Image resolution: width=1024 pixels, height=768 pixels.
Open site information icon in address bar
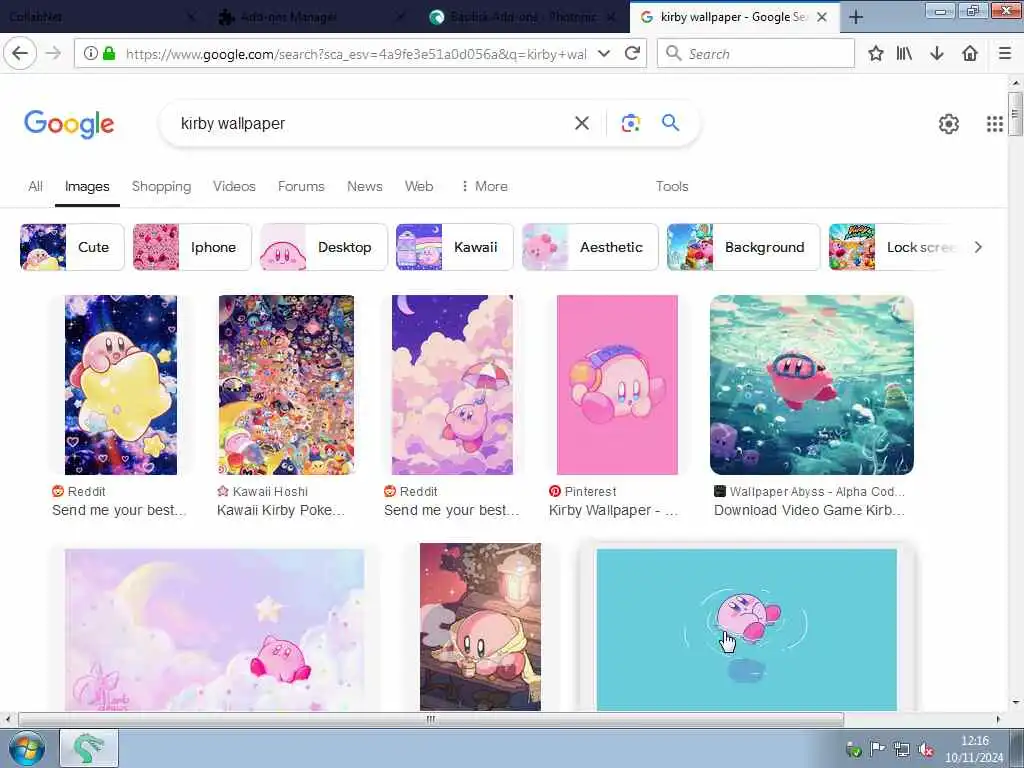tap(91, 53)
